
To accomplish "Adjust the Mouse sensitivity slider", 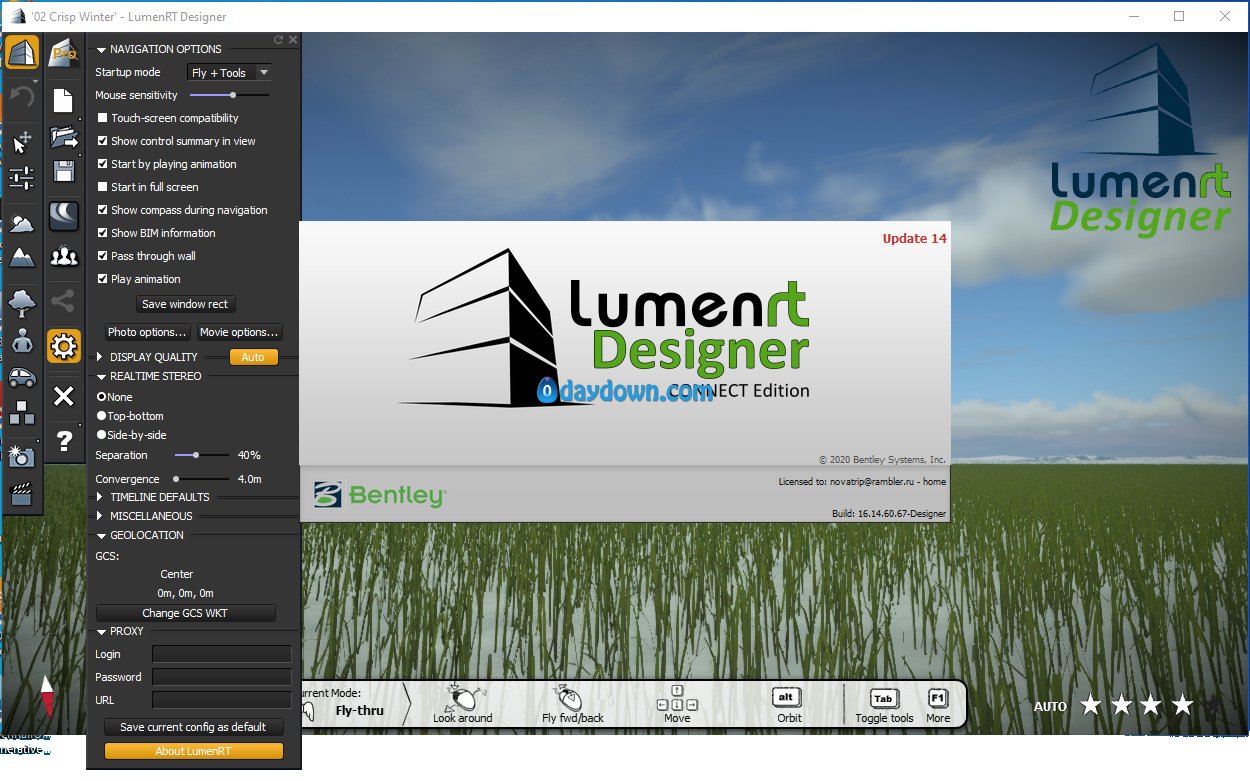I will (x=229, y=95).
